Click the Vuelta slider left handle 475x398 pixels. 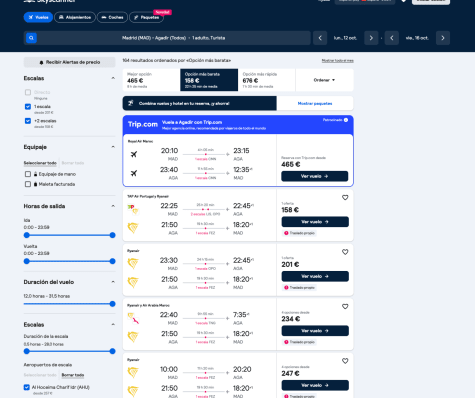[27, 261]
